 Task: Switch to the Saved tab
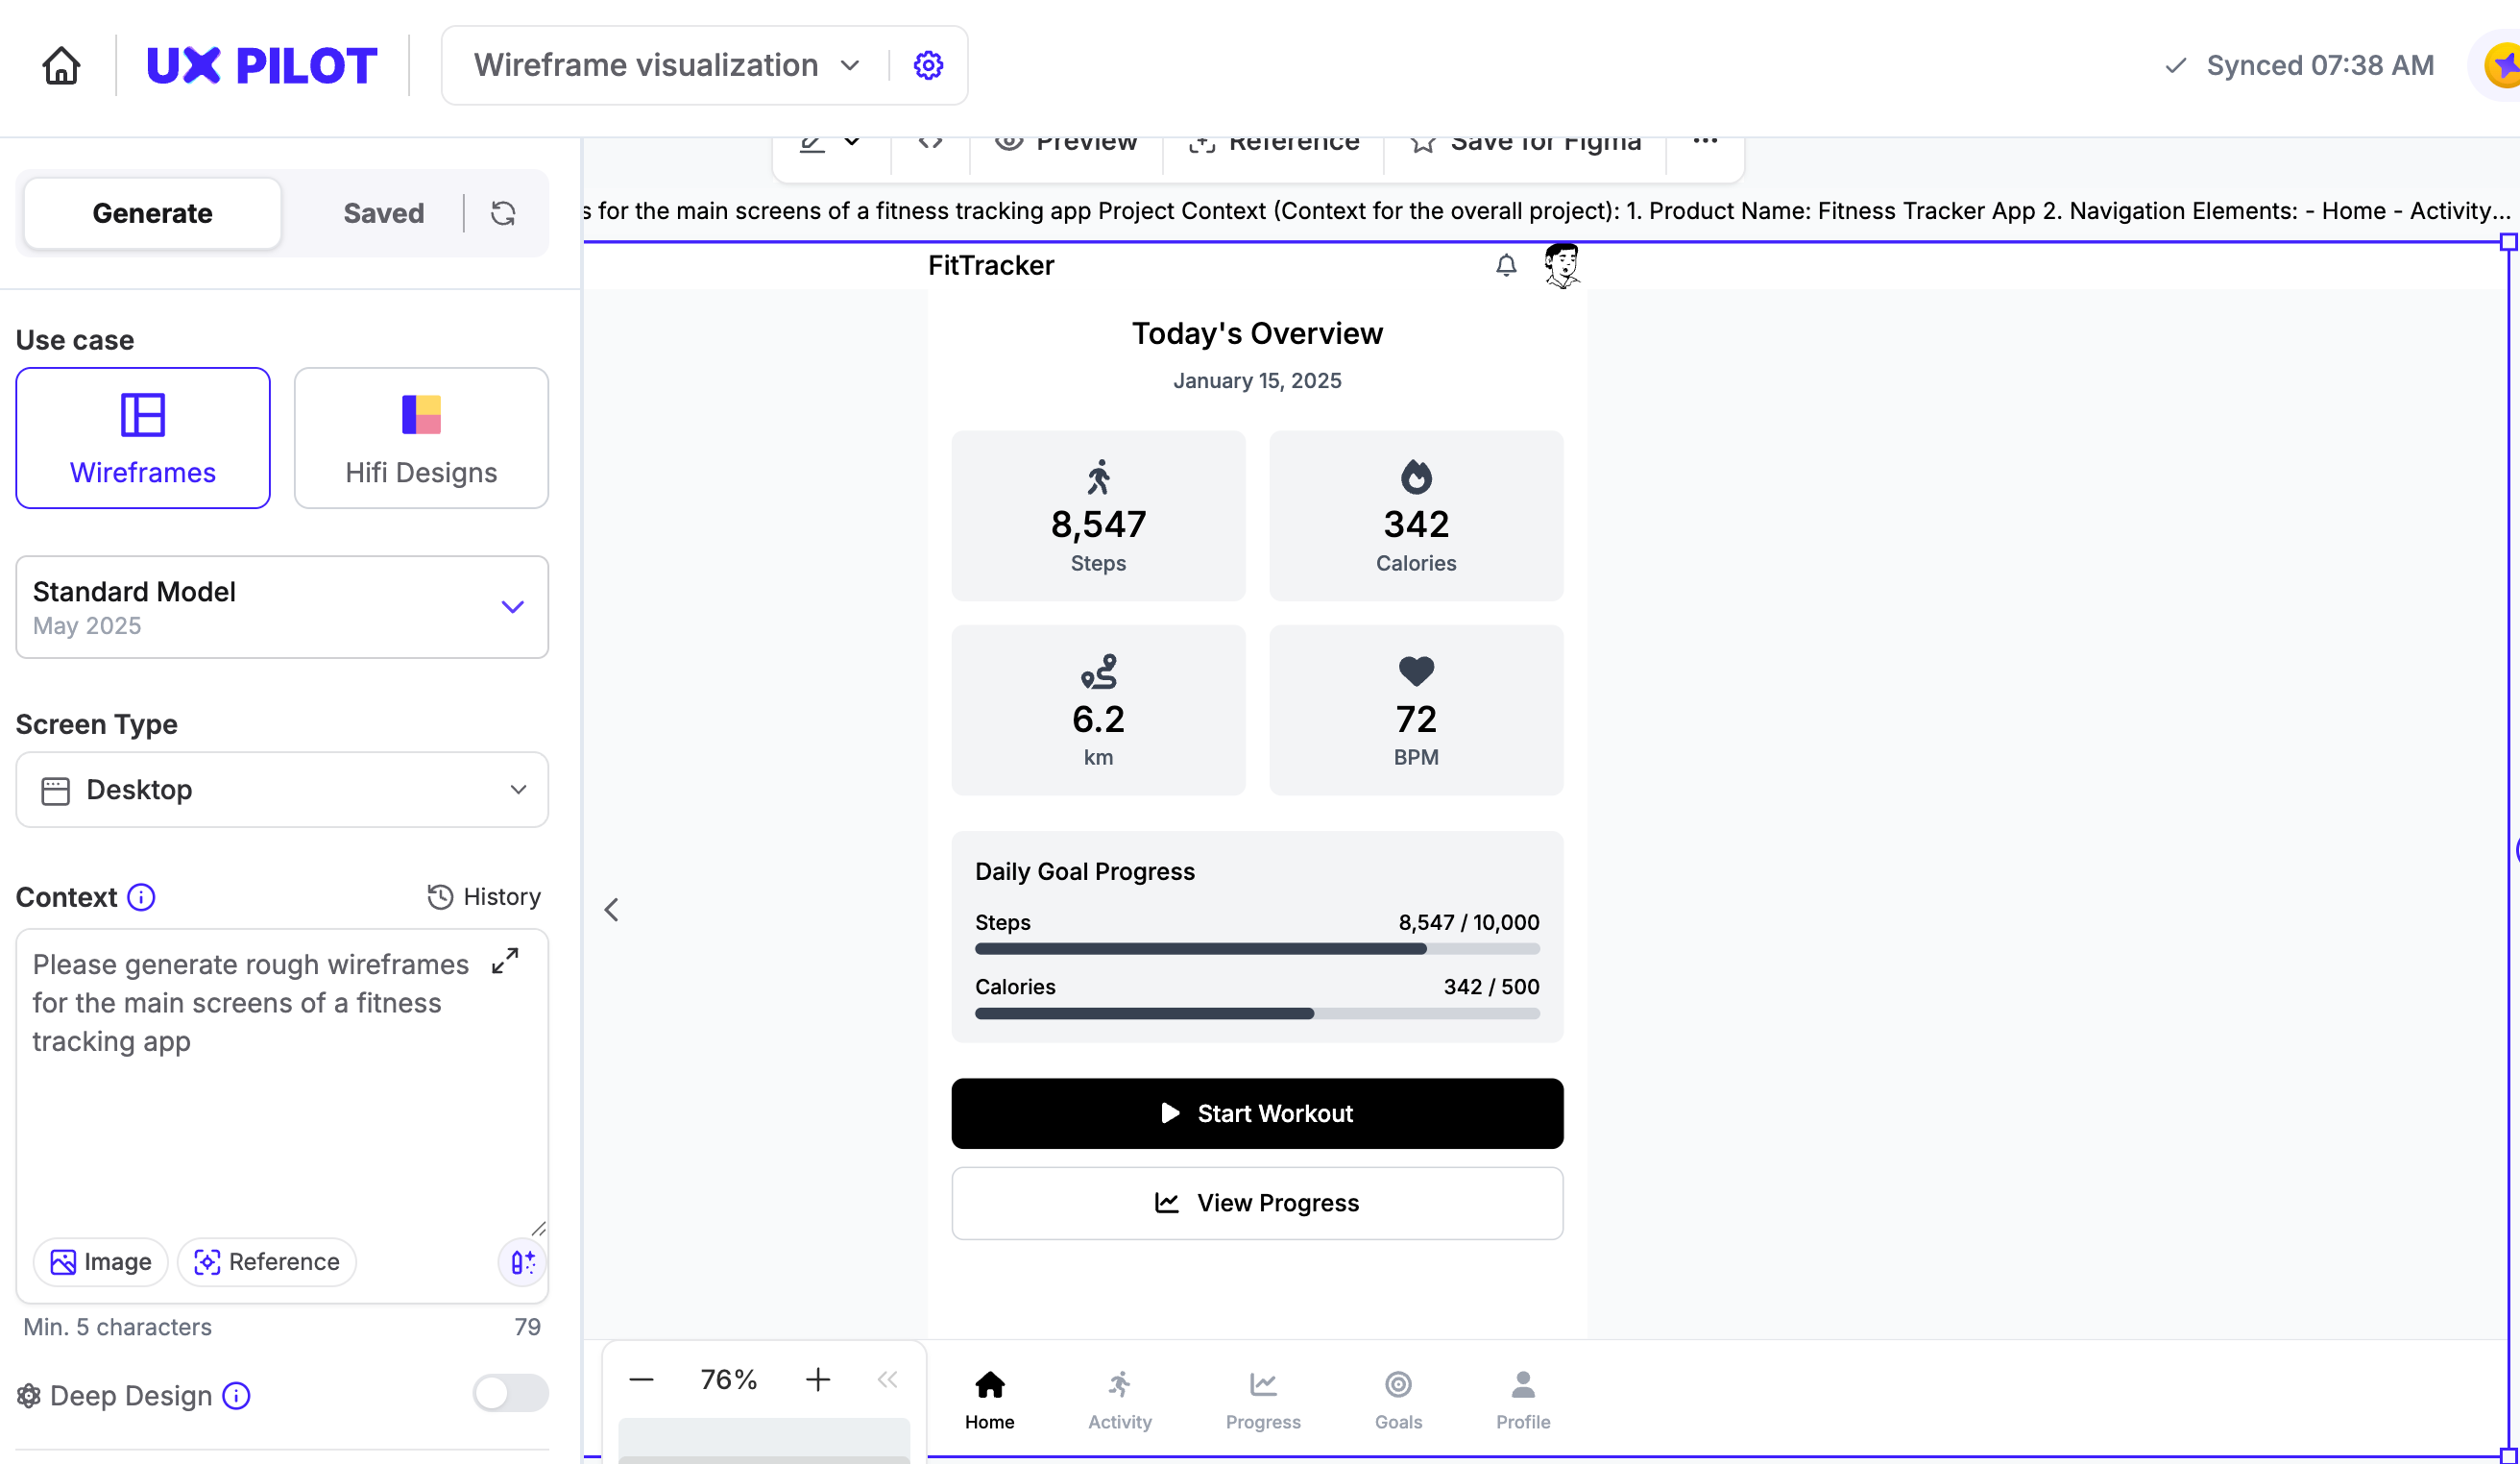click(383, 213)
